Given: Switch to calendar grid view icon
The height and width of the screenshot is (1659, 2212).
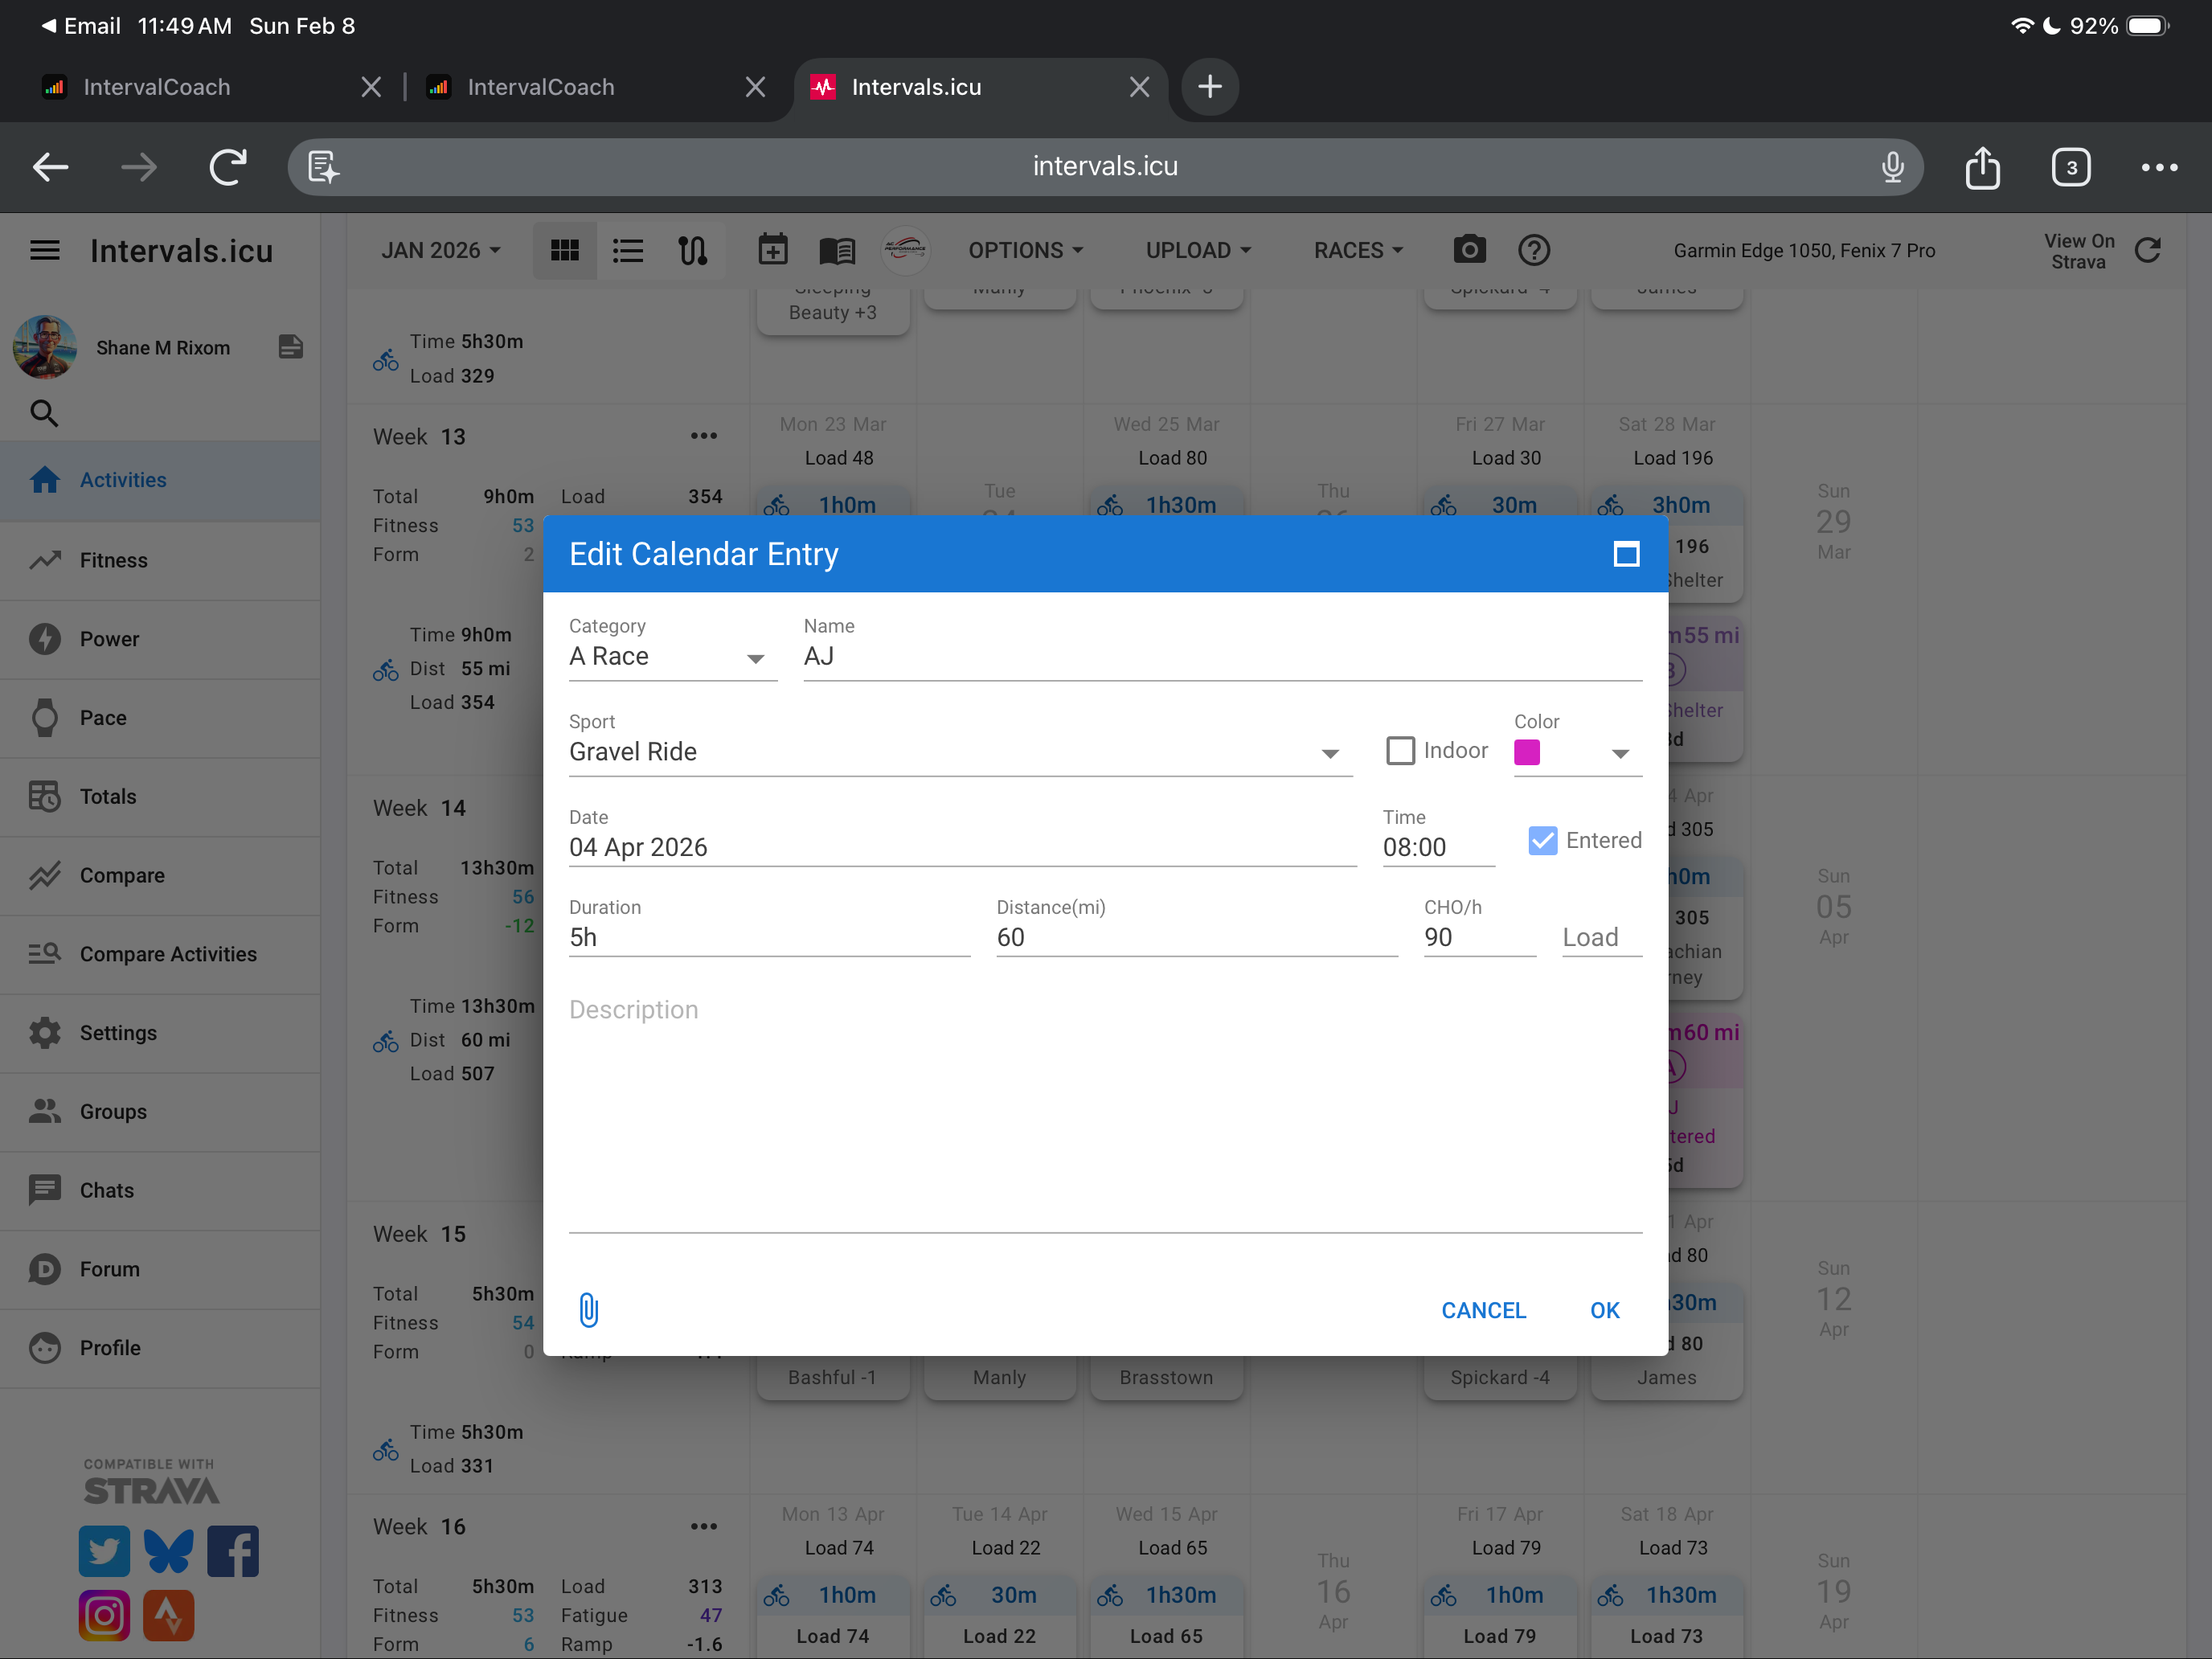Looking at the screenshot, I should click(x=565, y=250).
